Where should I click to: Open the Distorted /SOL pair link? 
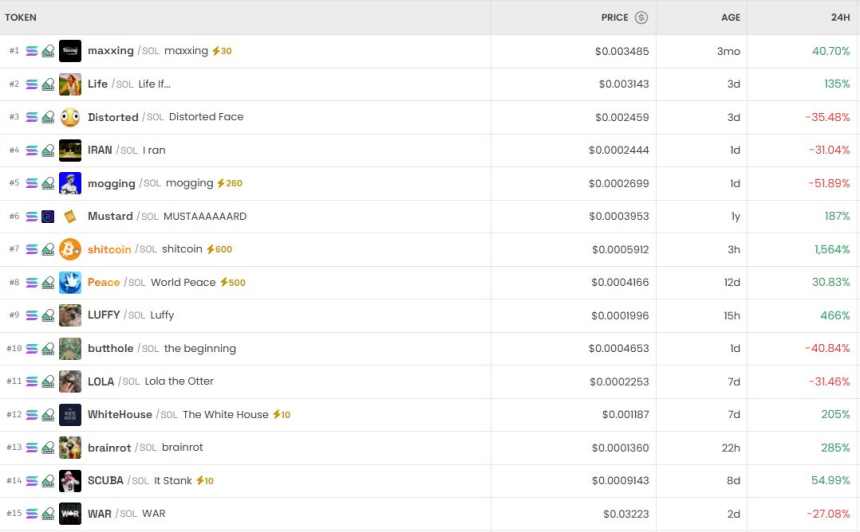tap(126, 117)
